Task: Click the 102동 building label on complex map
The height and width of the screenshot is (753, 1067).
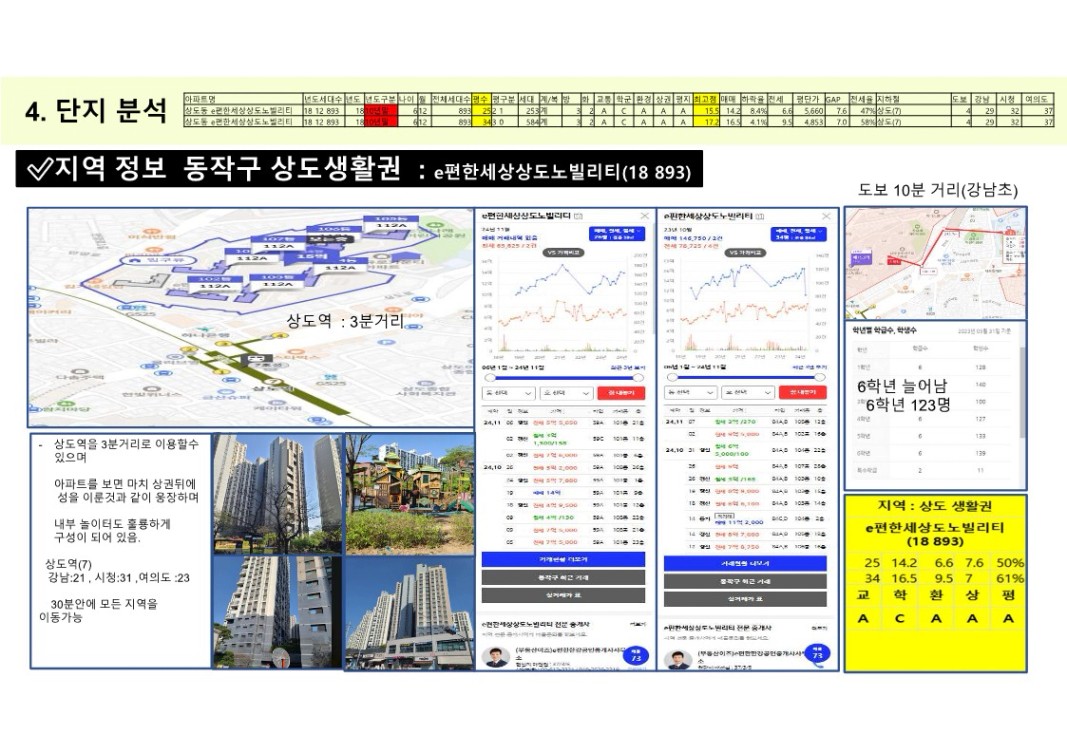Action: point(215,282)
